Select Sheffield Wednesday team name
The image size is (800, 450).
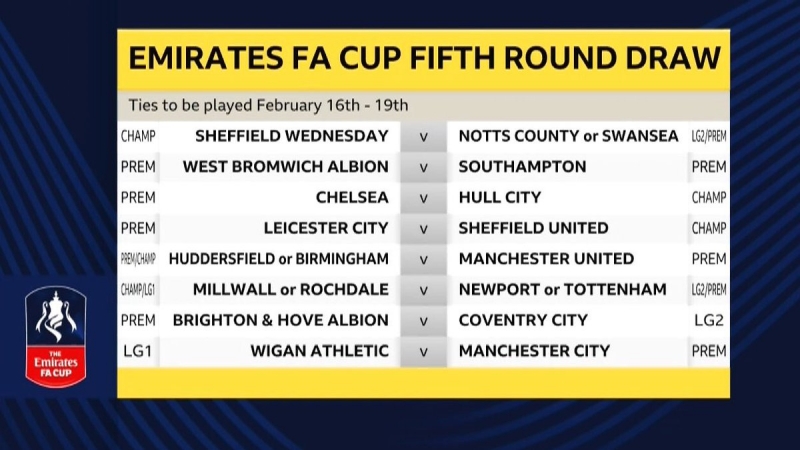point(291,135)
